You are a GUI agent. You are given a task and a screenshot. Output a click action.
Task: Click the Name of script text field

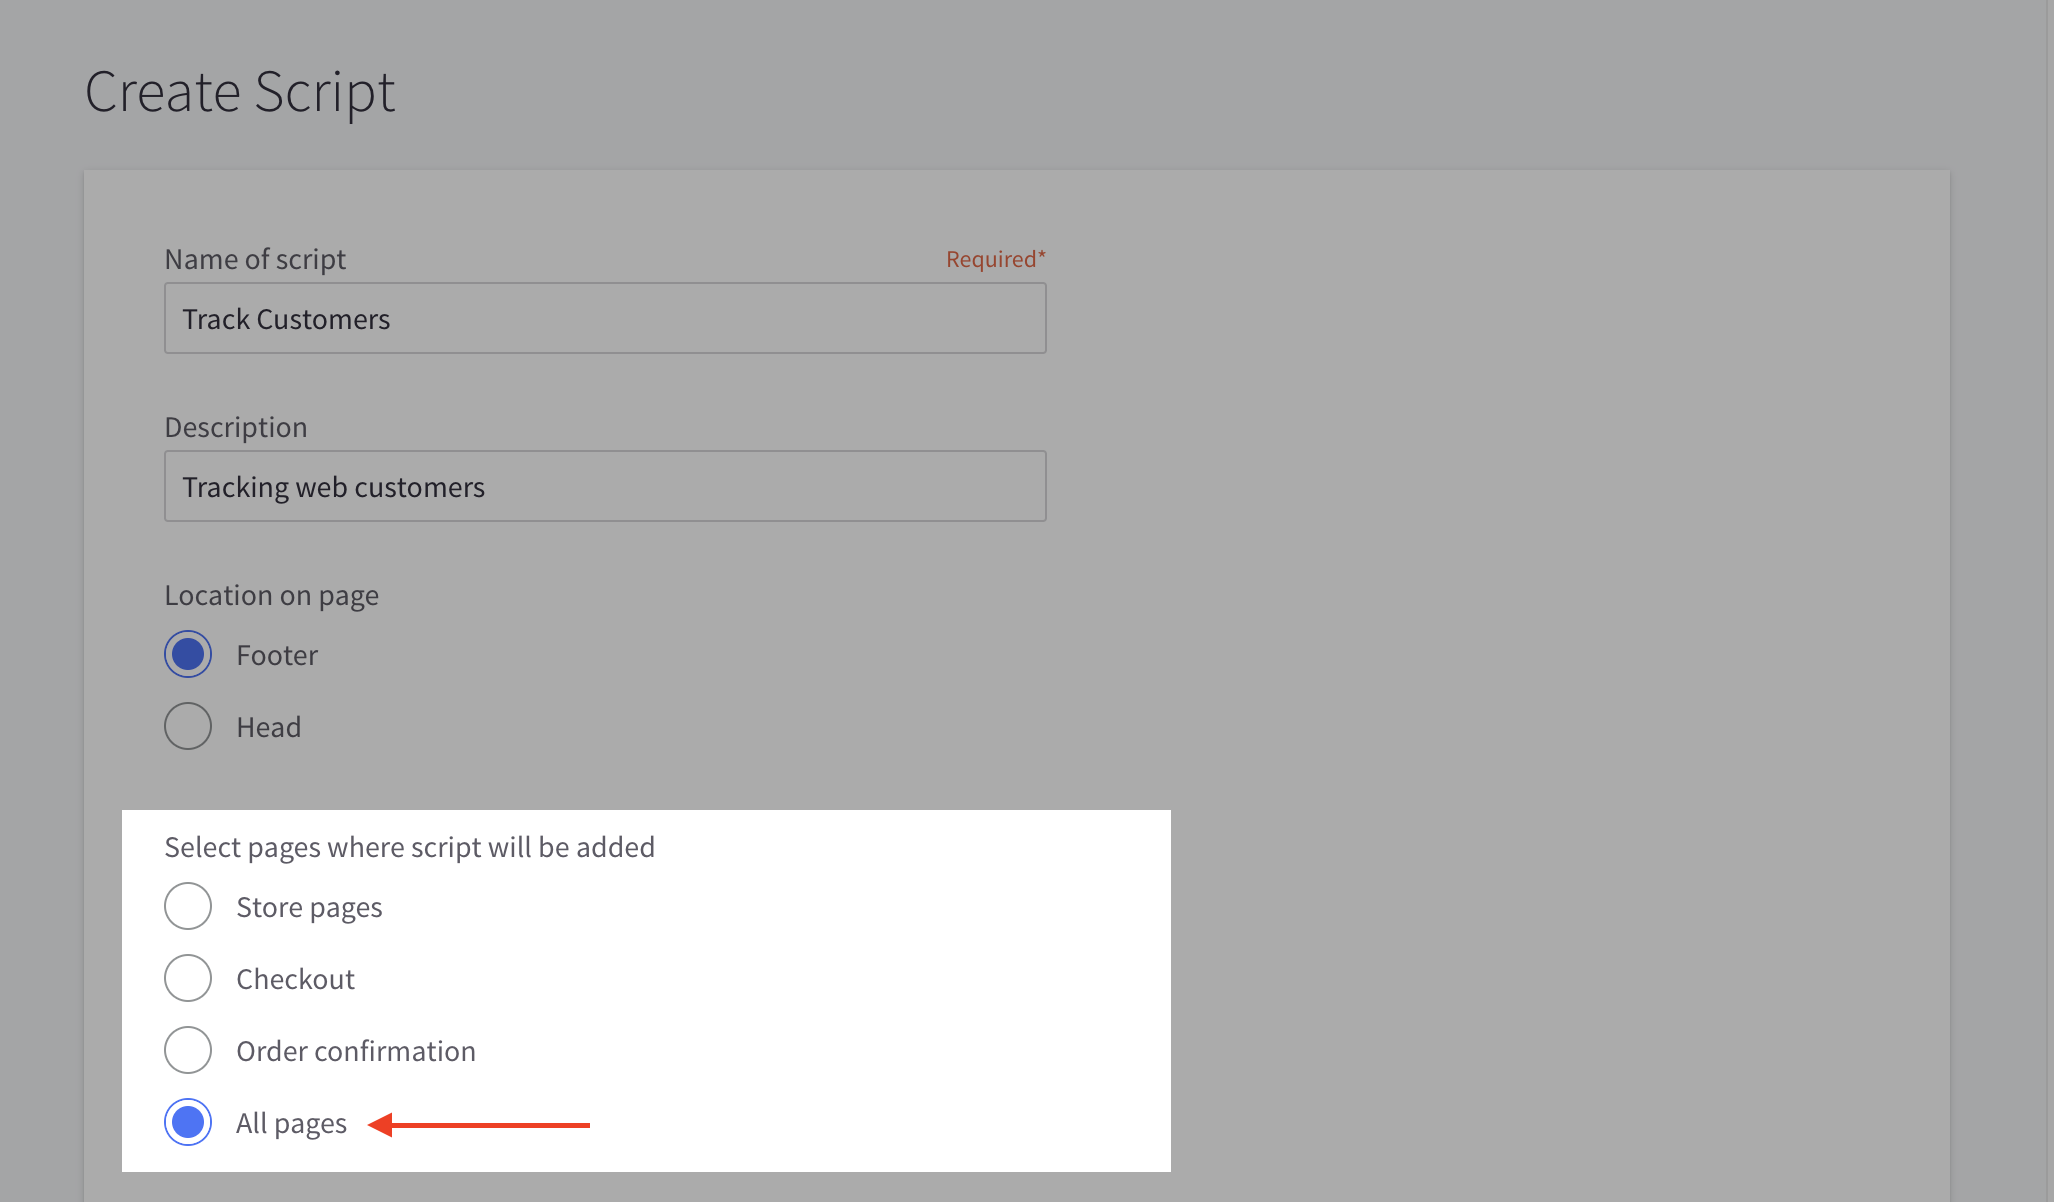(x=604, y=318)
